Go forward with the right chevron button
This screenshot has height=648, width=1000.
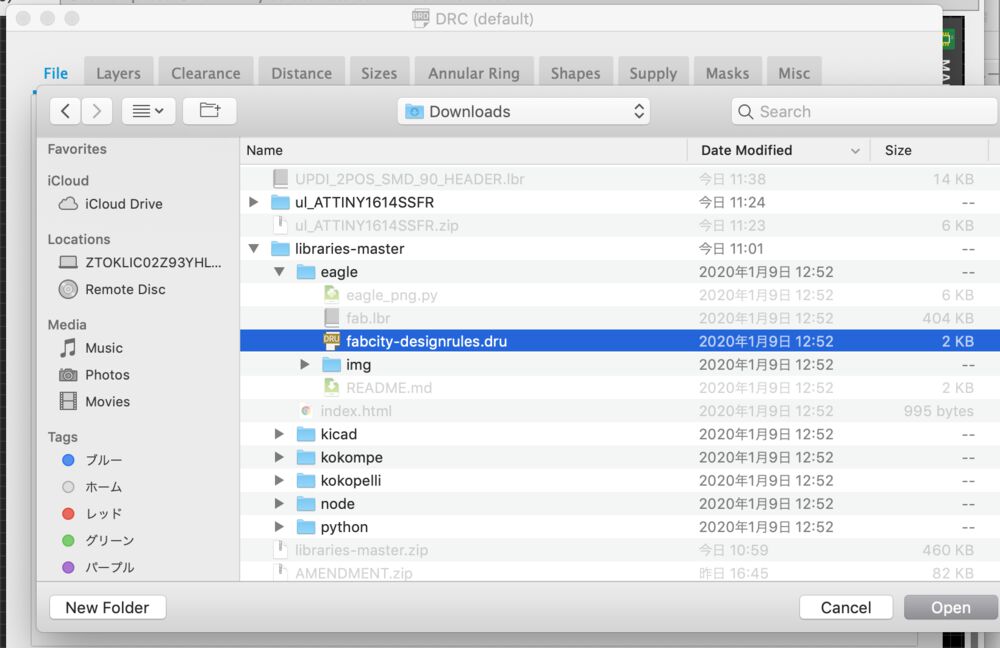pos(96,111)
